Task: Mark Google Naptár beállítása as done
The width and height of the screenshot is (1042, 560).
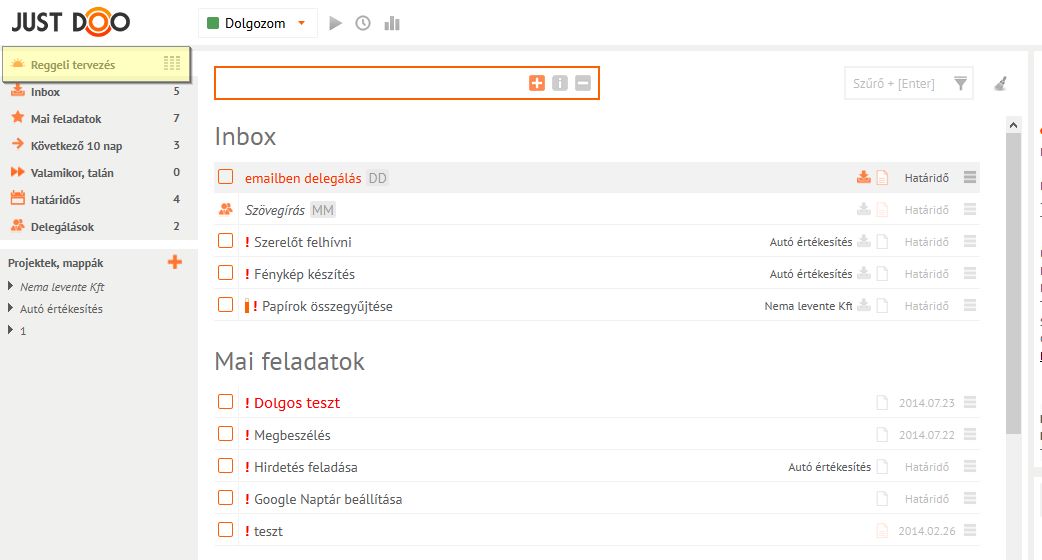Action: (226, 498)
